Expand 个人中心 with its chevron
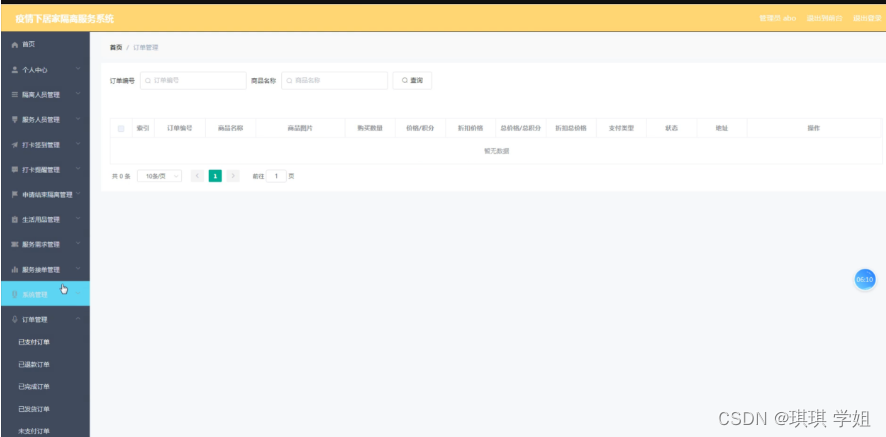 point(78,69)
